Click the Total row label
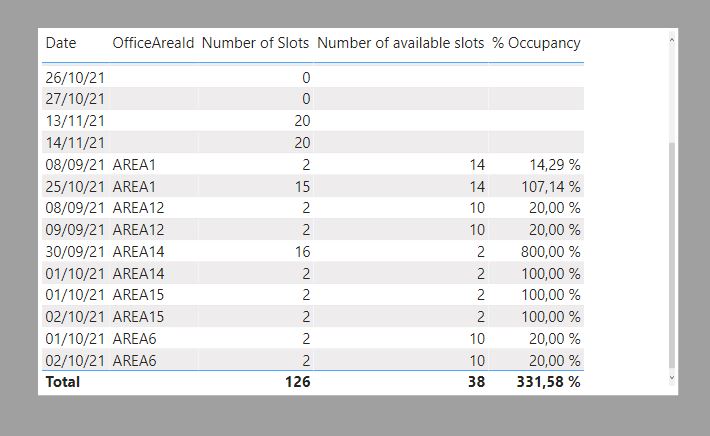This screenshot has height=436, width=710. click(63, 382)
